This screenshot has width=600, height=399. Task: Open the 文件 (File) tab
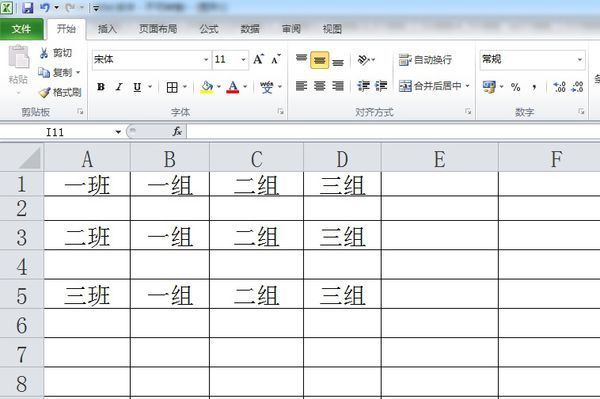(21, 29)
